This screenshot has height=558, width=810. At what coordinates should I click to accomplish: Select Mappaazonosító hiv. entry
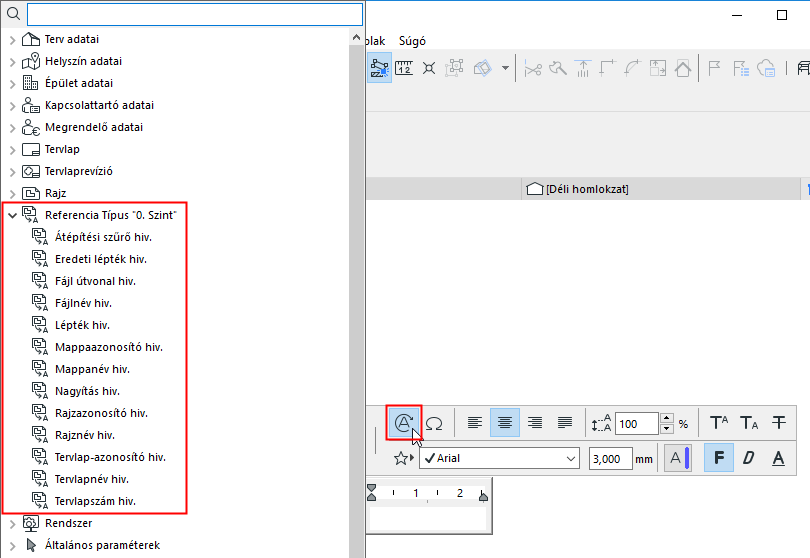(x=108, y=347)
